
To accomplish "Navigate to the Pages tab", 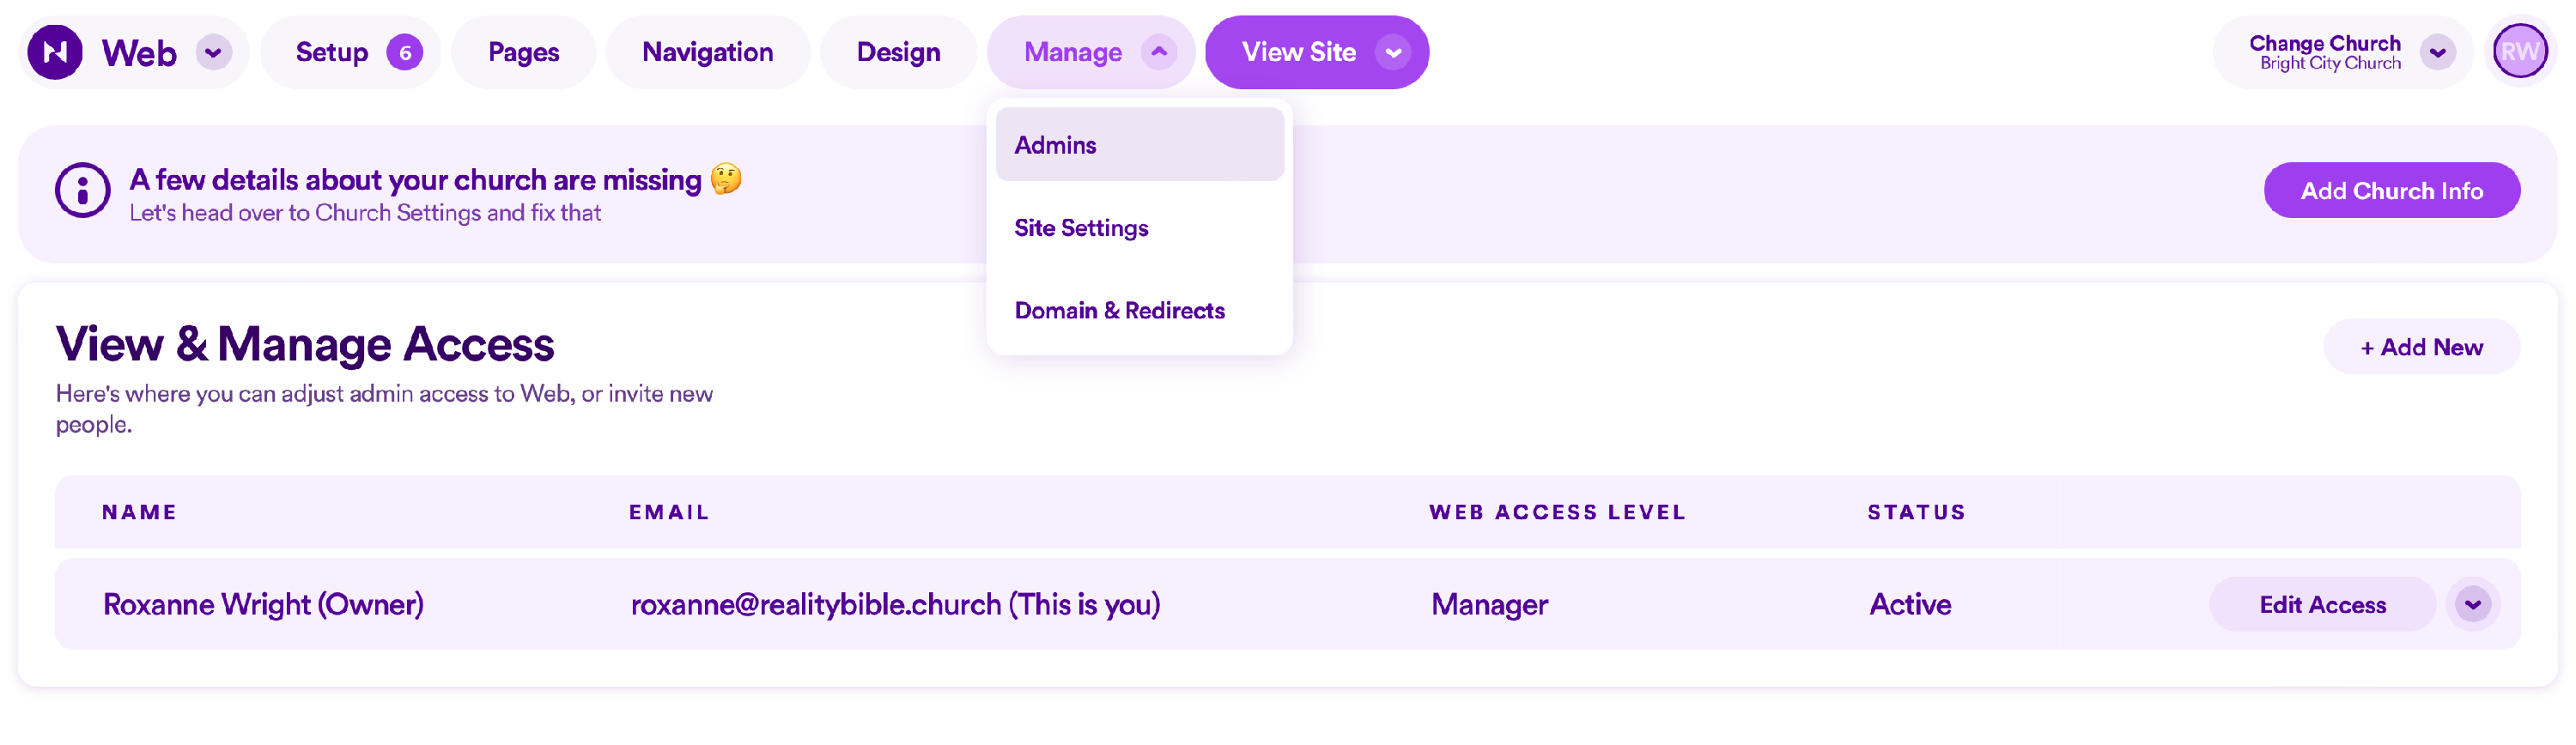I will coord(523,51).
